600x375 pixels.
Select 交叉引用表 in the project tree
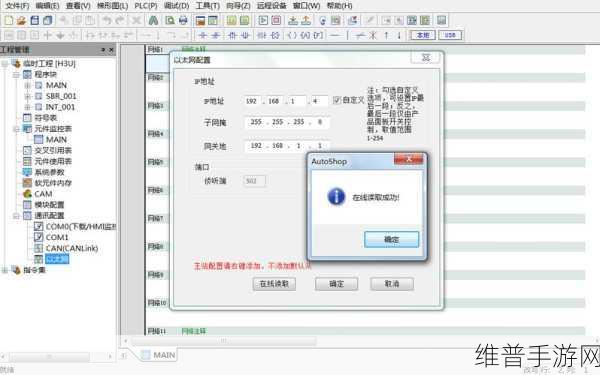point(53,150)
